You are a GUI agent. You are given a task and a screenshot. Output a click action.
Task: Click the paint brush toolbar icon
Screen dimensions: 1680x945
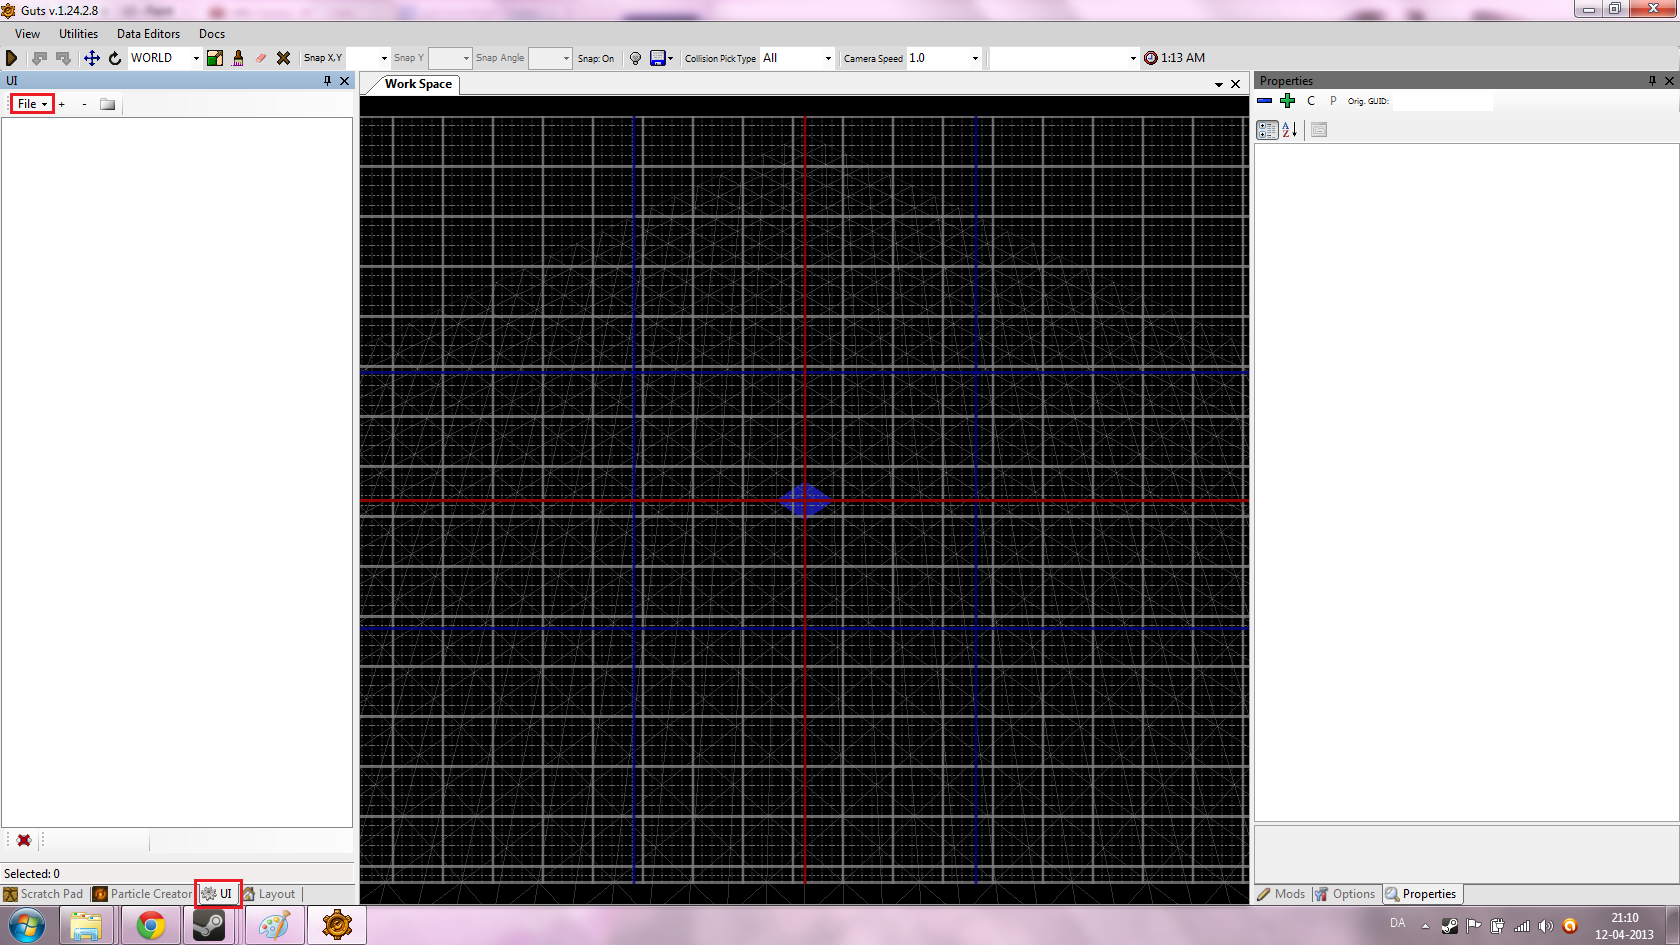pos(238,58)
